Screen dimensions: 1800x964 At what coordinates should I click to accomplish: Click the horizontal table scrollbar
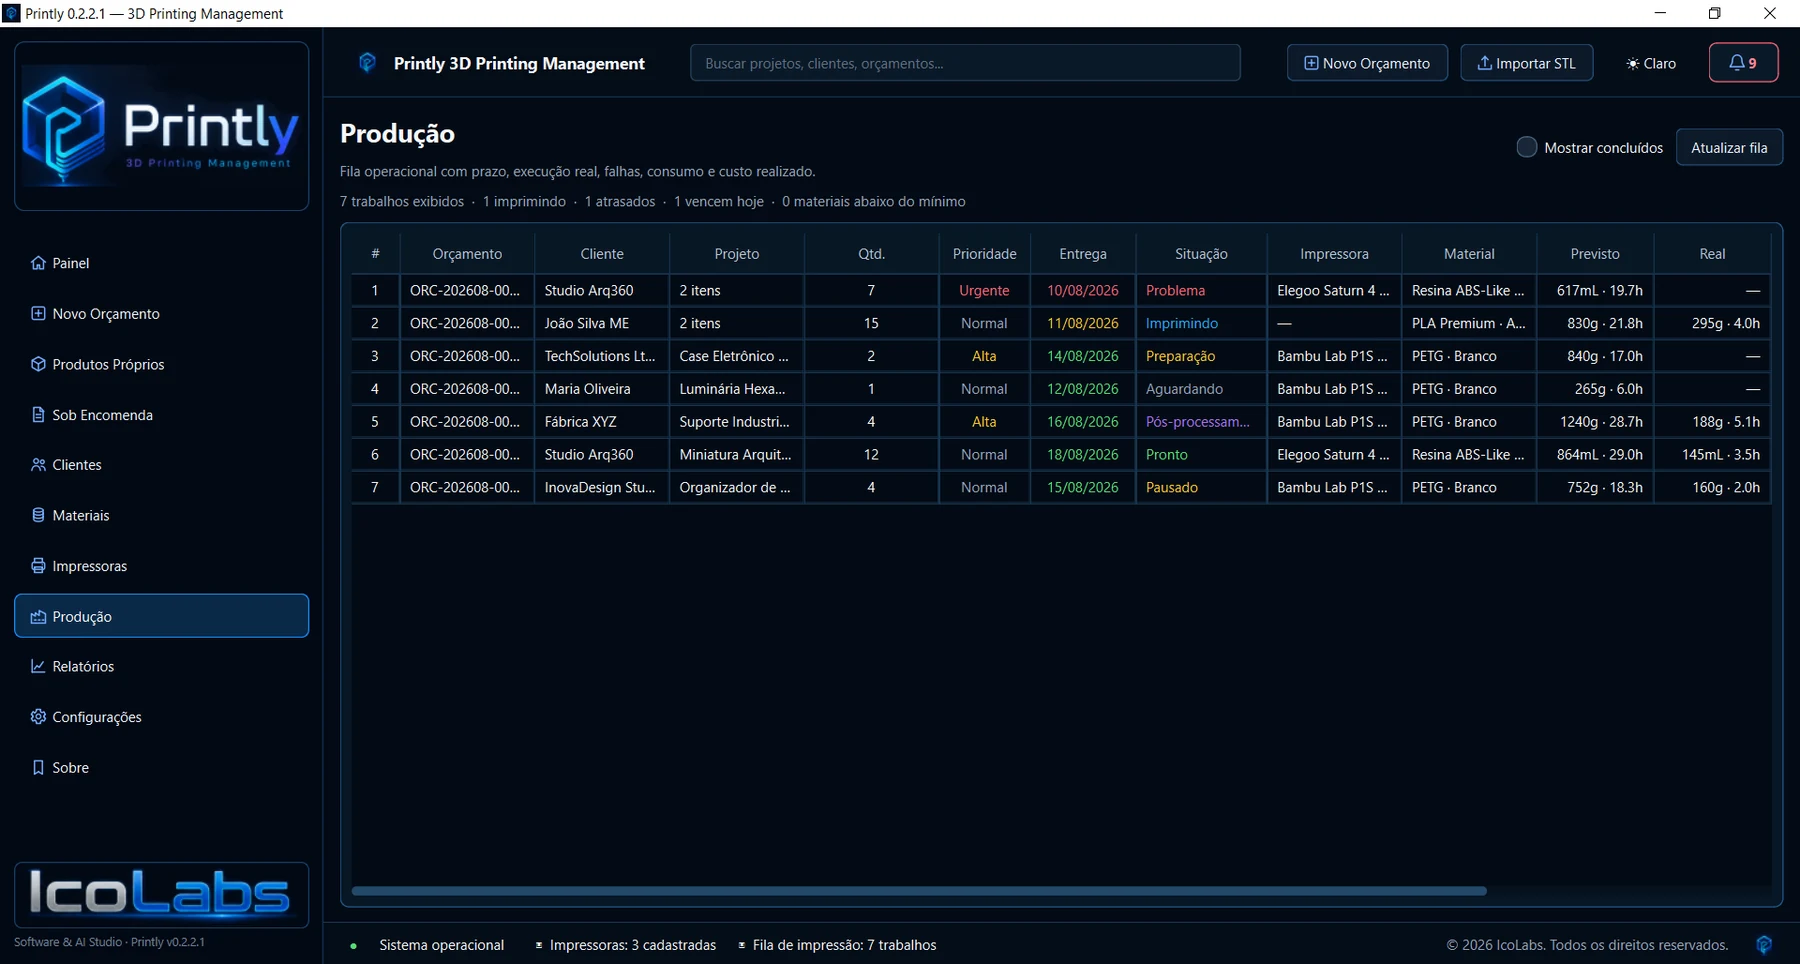(919, 890)
